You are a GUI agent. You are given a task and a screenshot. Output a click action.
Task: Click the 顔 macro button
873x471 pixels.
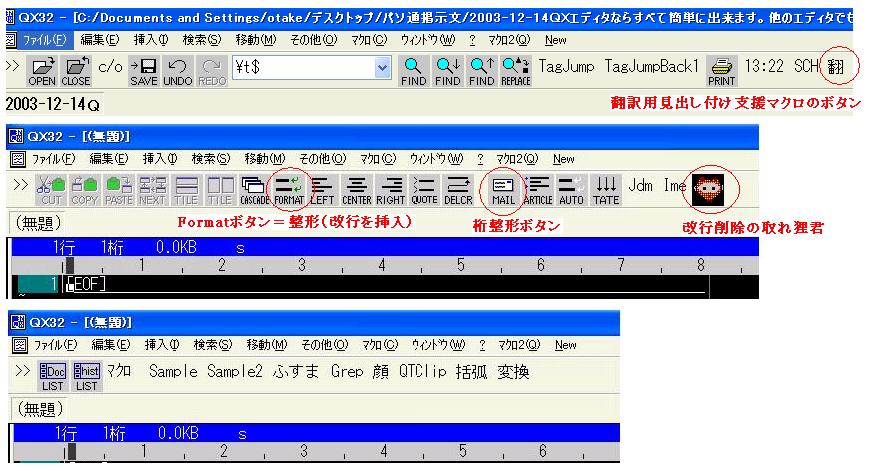pyautogui.click(x=381, y=371)
